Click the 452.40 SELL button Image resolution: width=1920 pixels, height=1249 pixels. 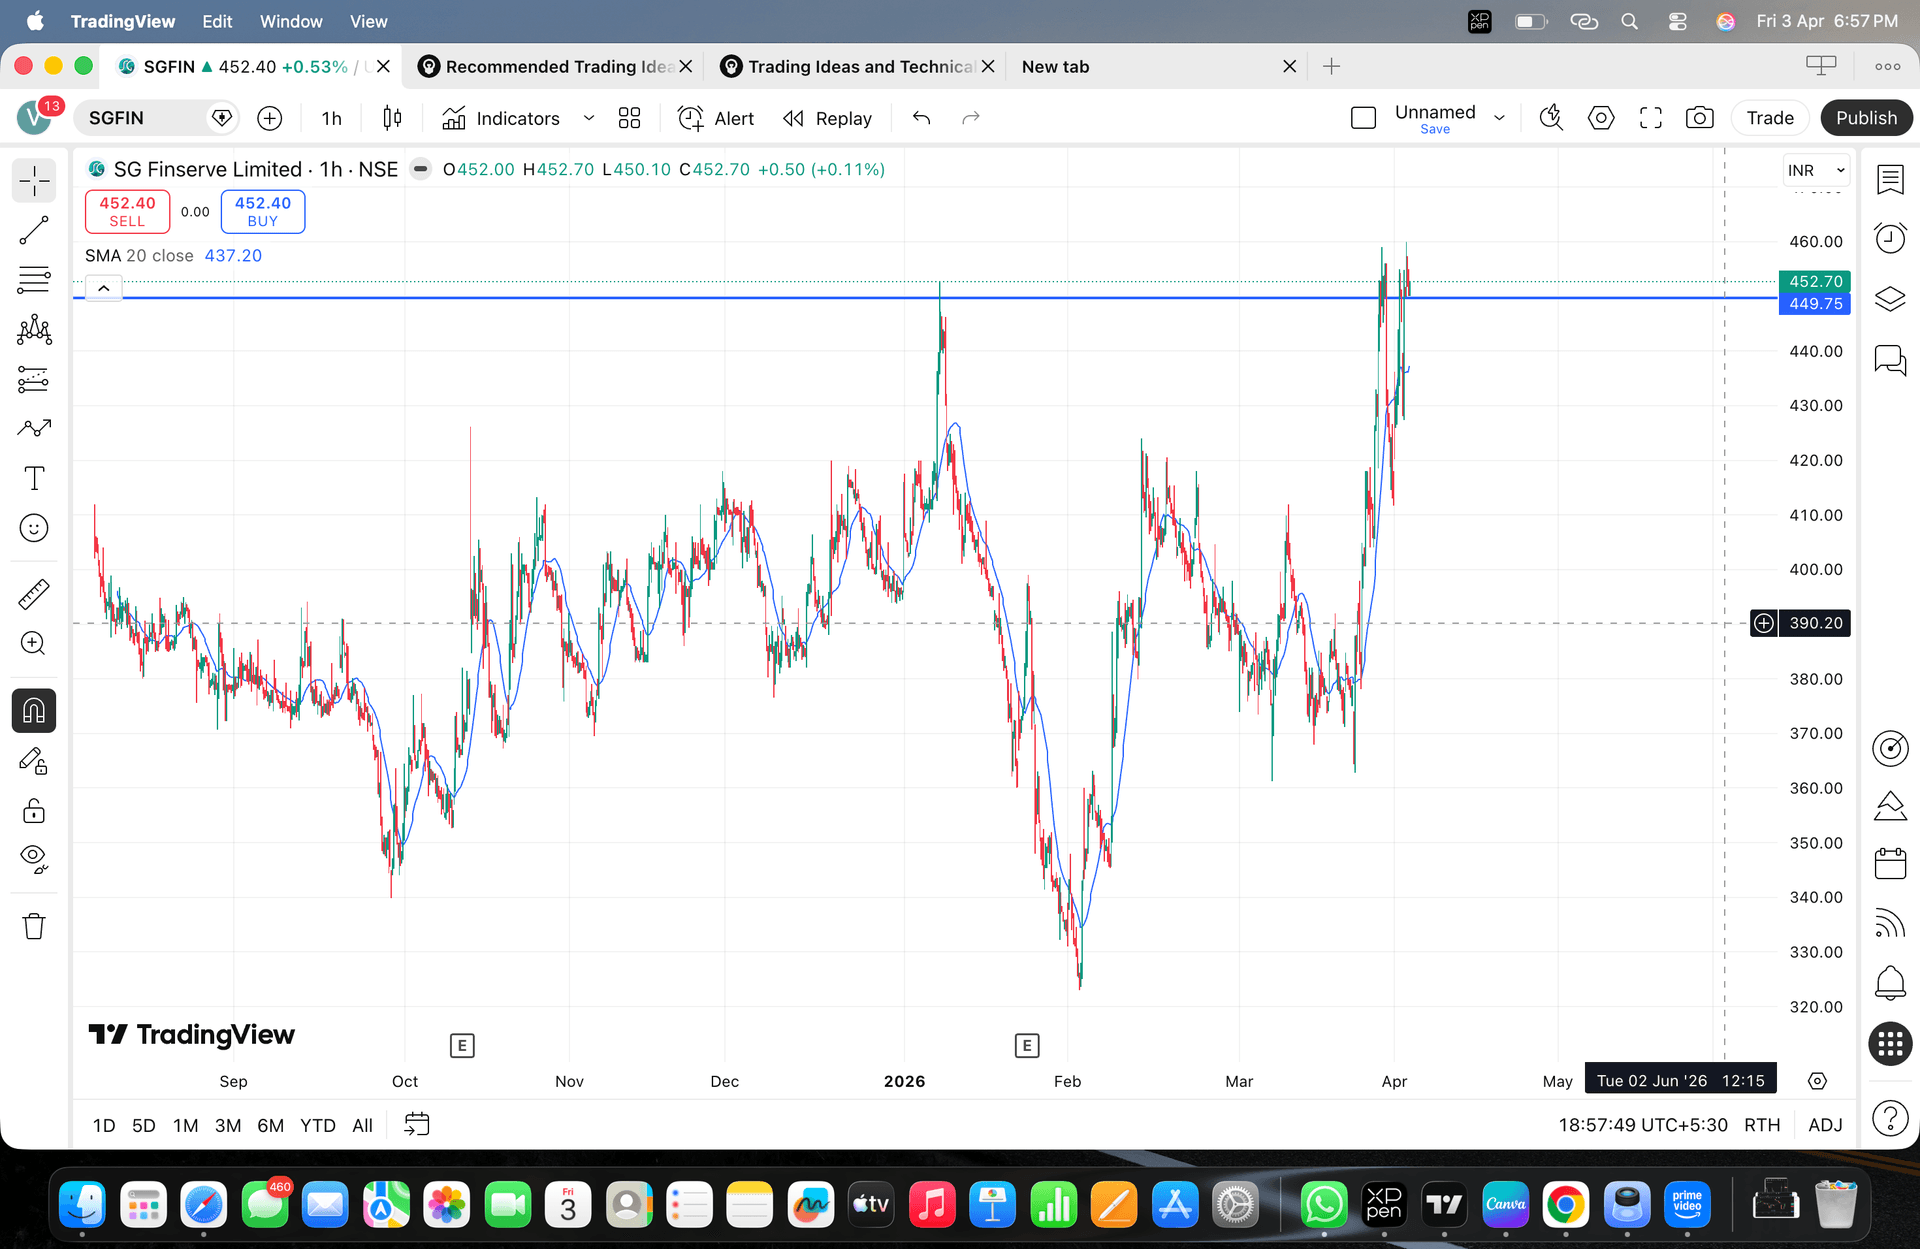(x=127, y=211)
